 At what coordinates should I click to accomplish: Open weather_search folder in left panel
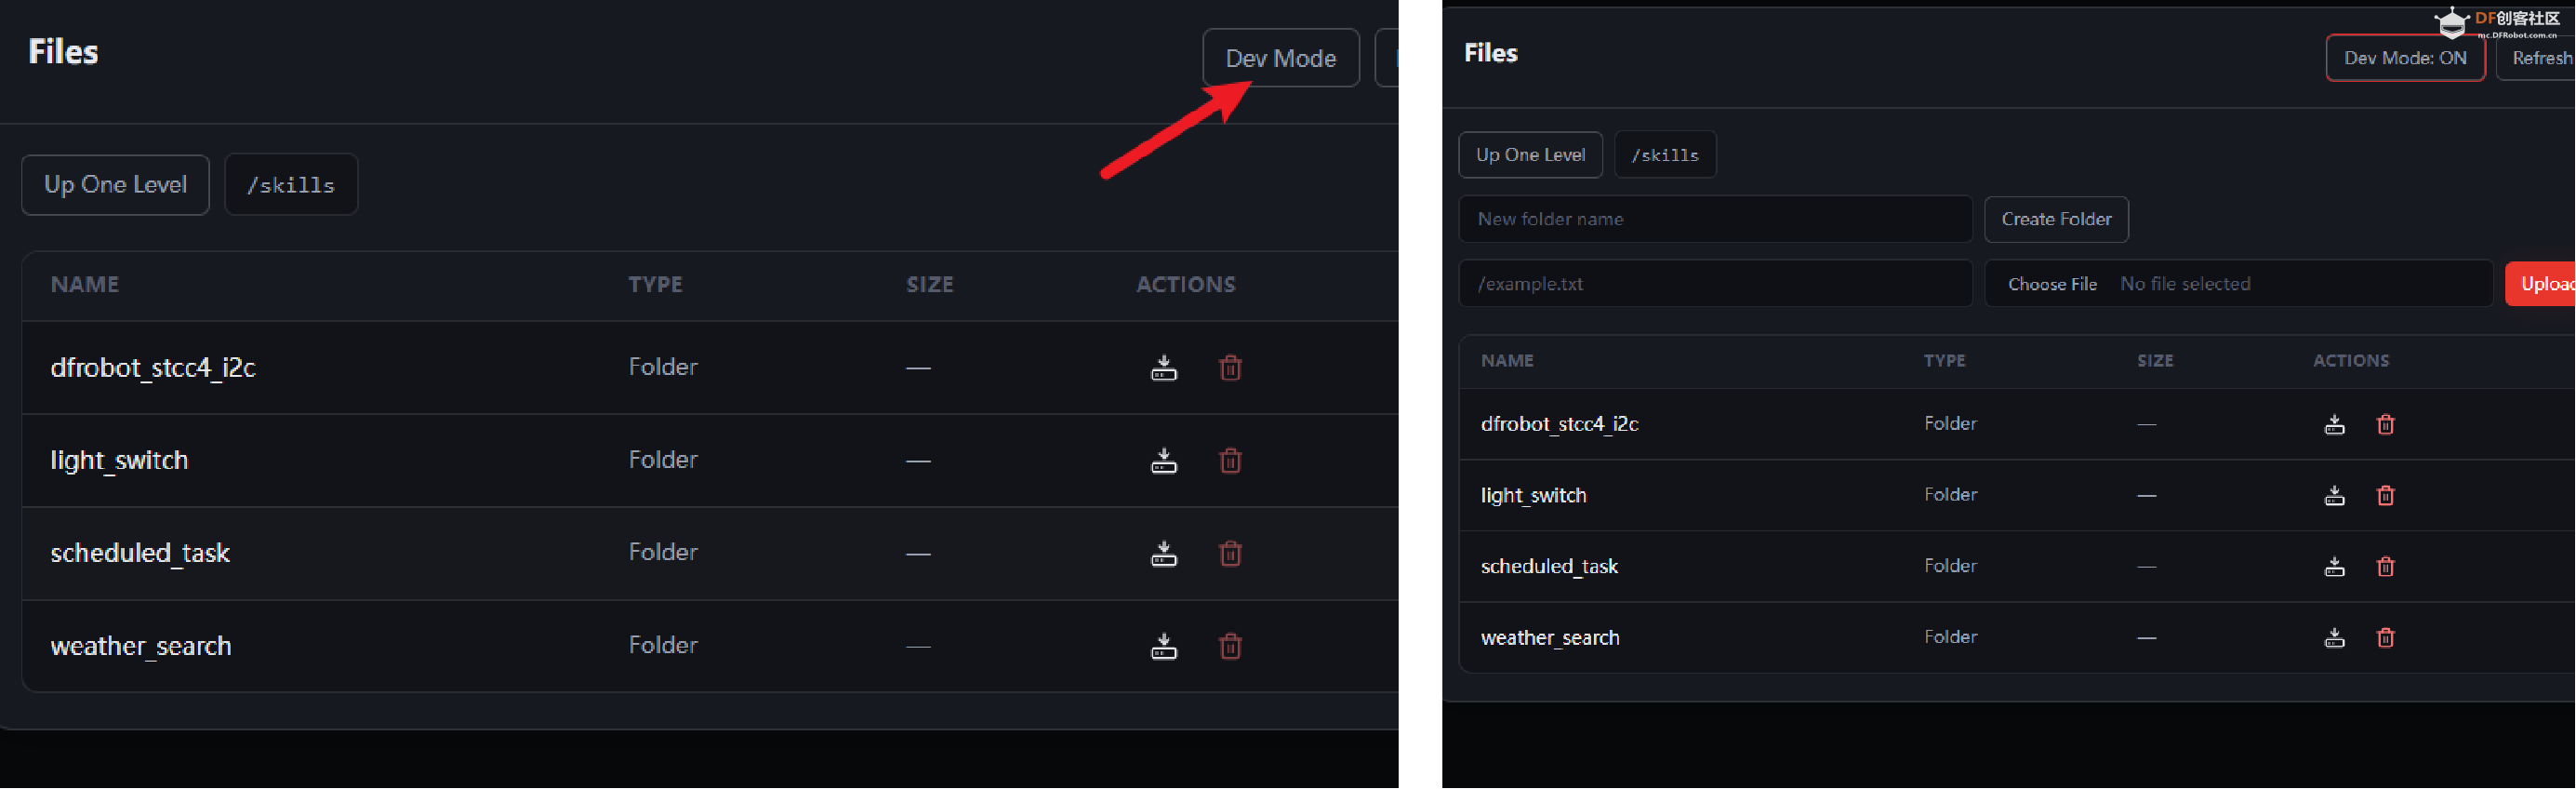coord(141,647)
